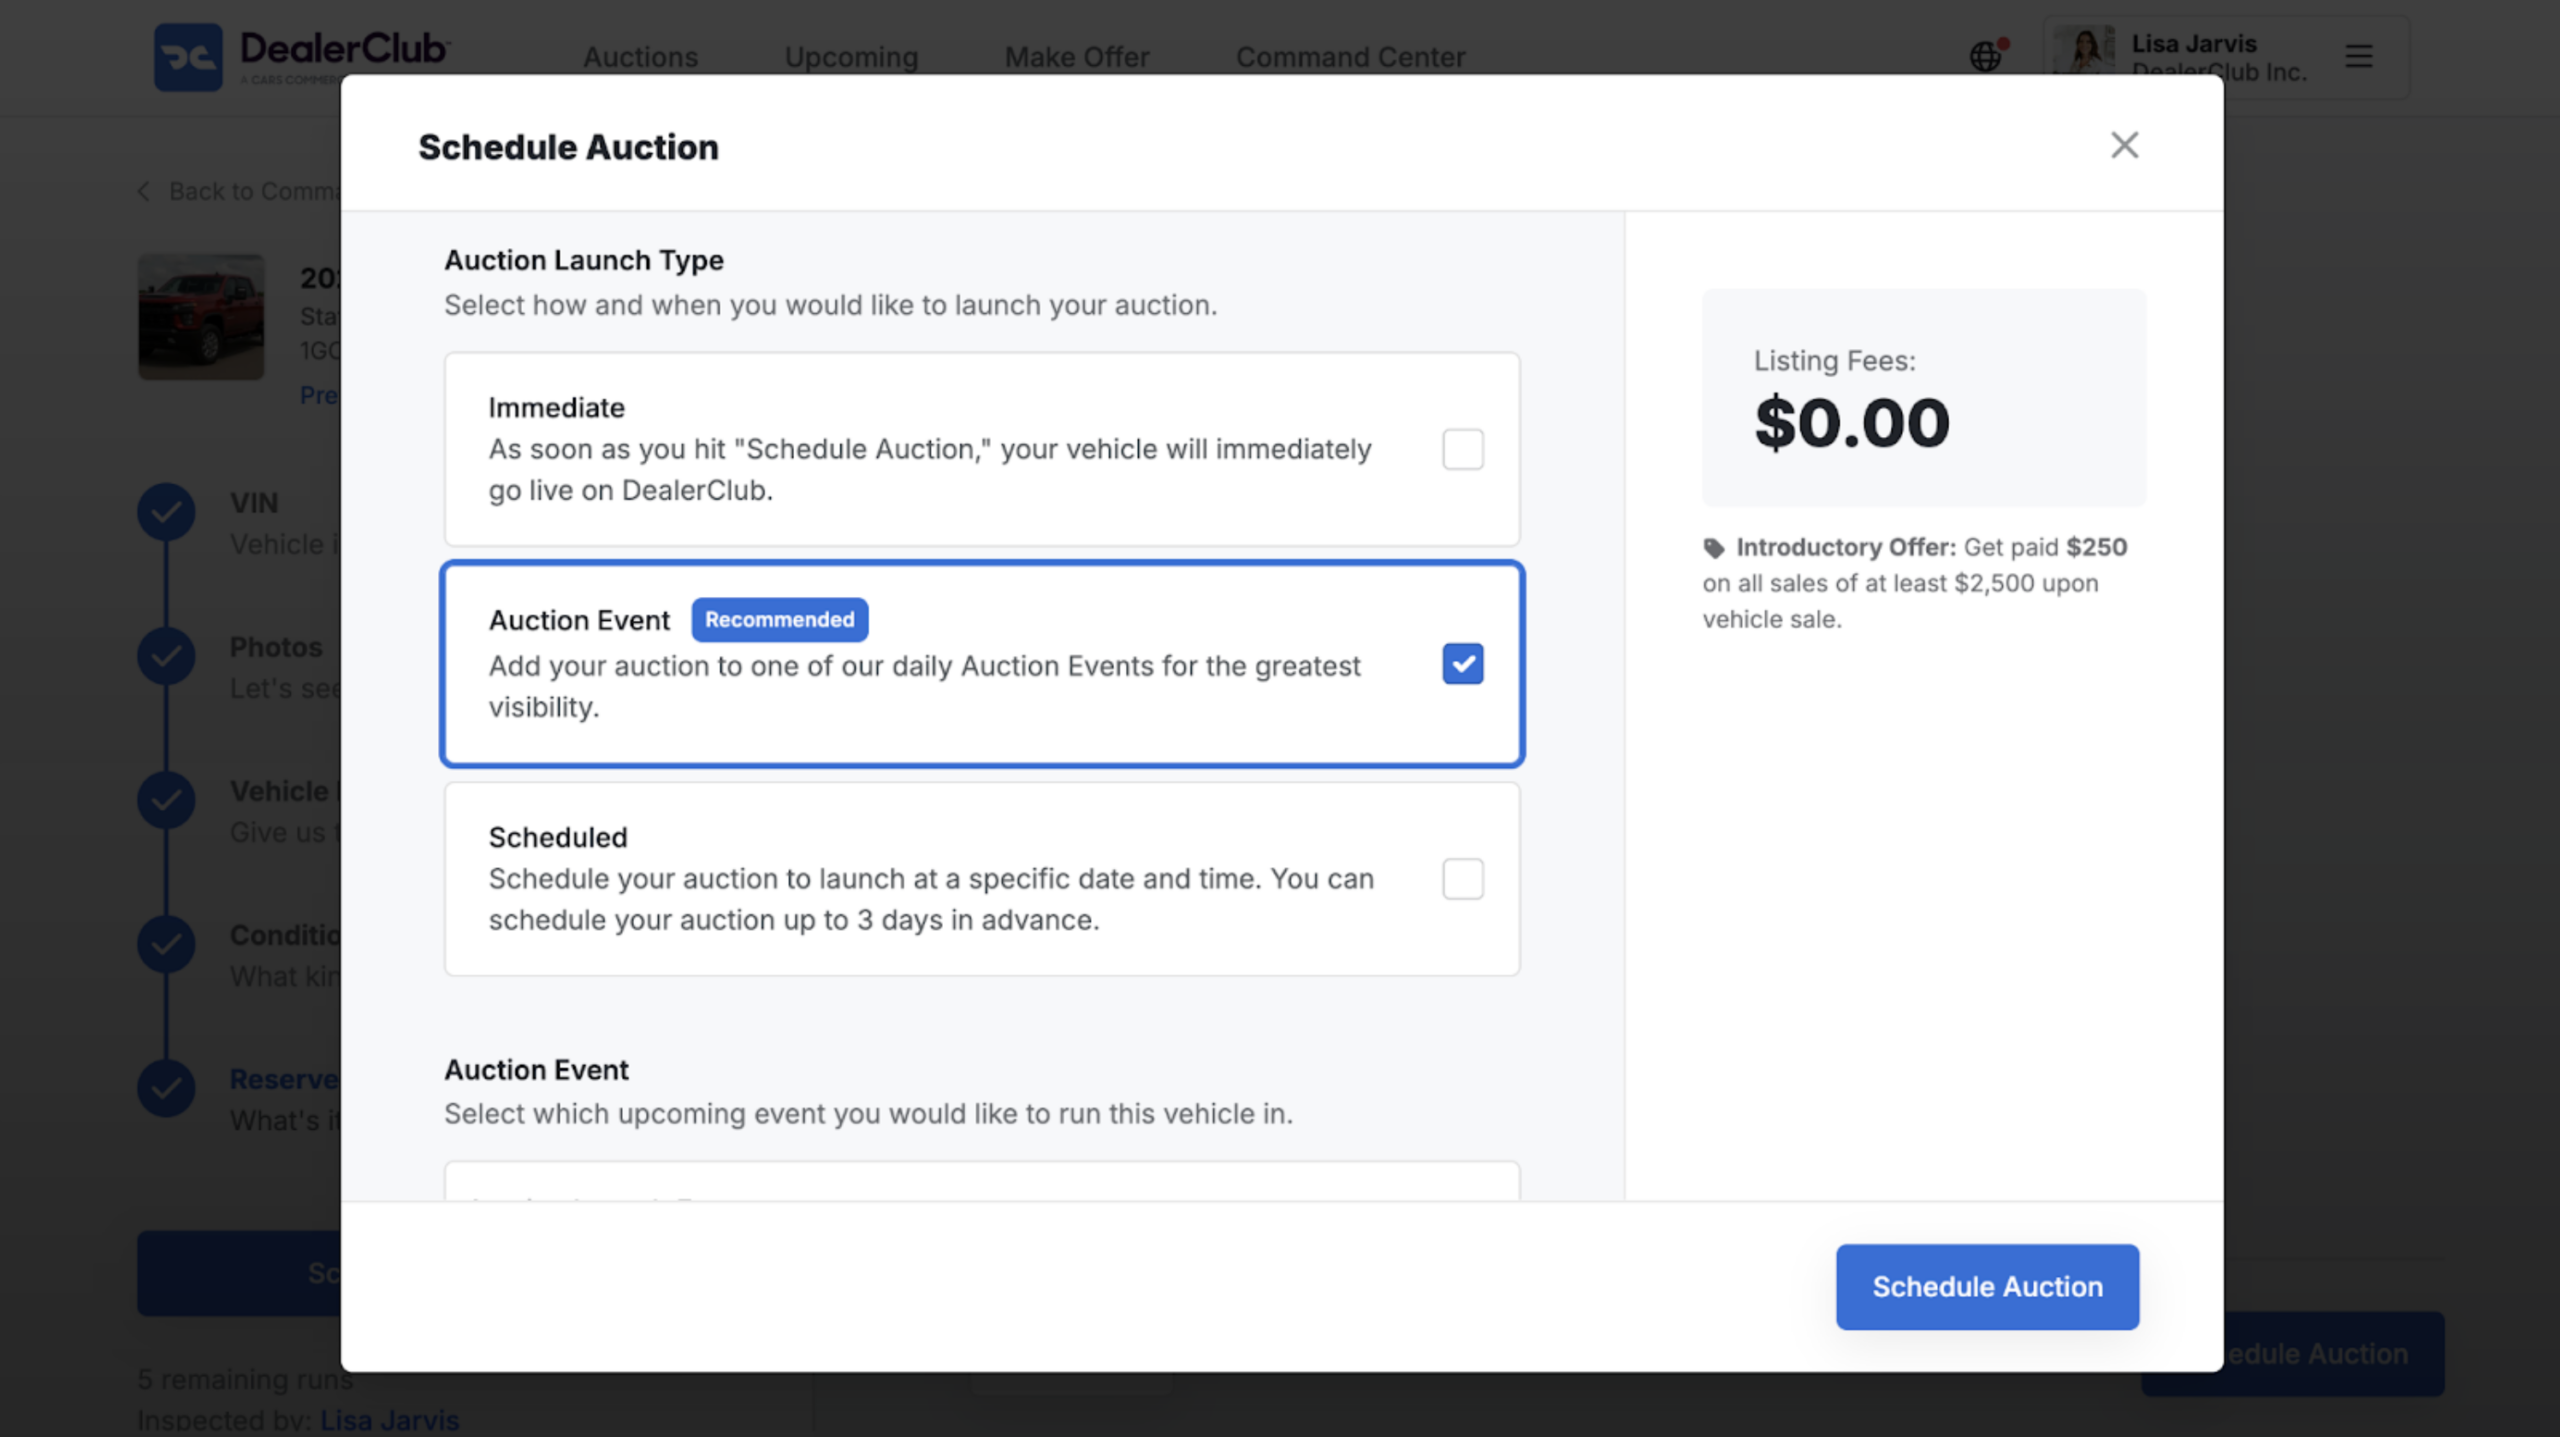The image size is (2560, 1437).
Task: Click the Back to Command Center chevron
Action: 144,191
